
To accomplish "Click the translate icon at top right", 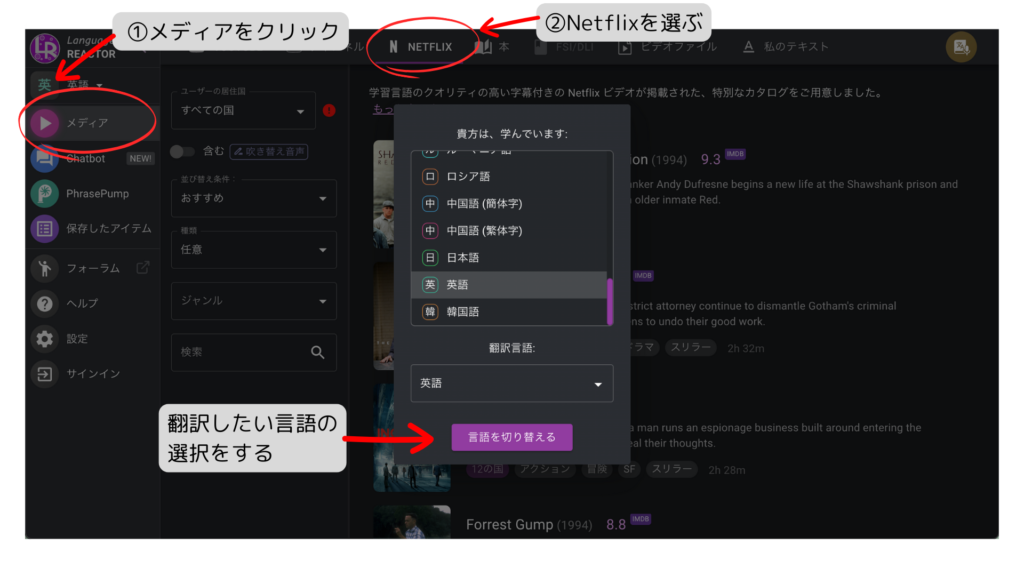I will click(x=961, y=47).
